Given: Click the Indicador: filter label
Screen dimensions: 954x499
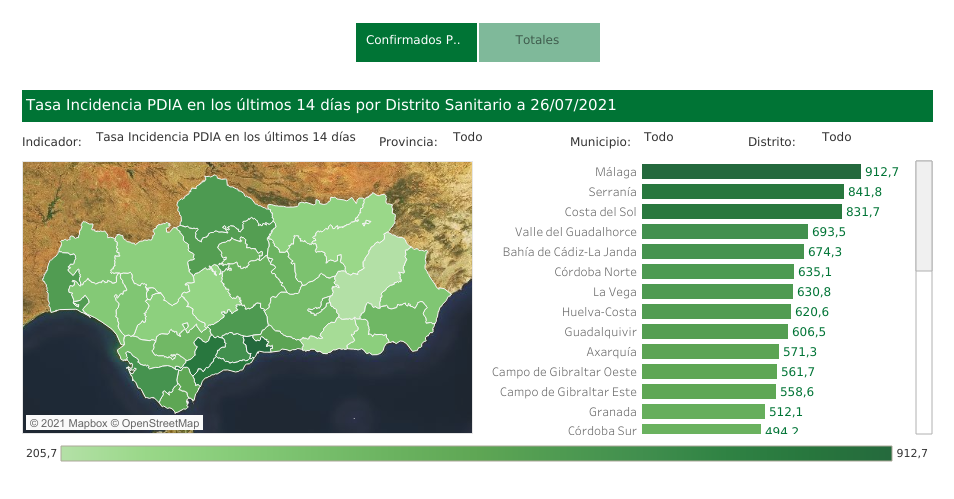Looking at the screenshot, I should pyautogui.click(x=52, y=142).
